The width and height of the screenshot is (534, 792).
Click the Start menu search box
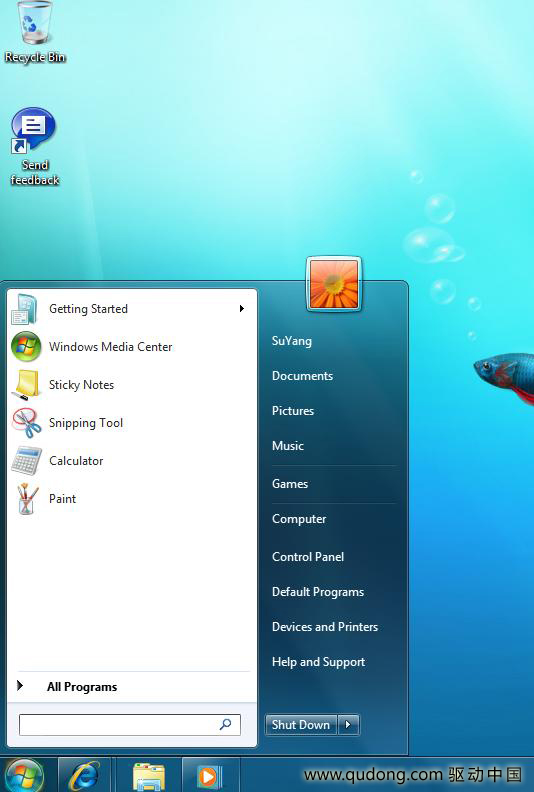(130, 725)
